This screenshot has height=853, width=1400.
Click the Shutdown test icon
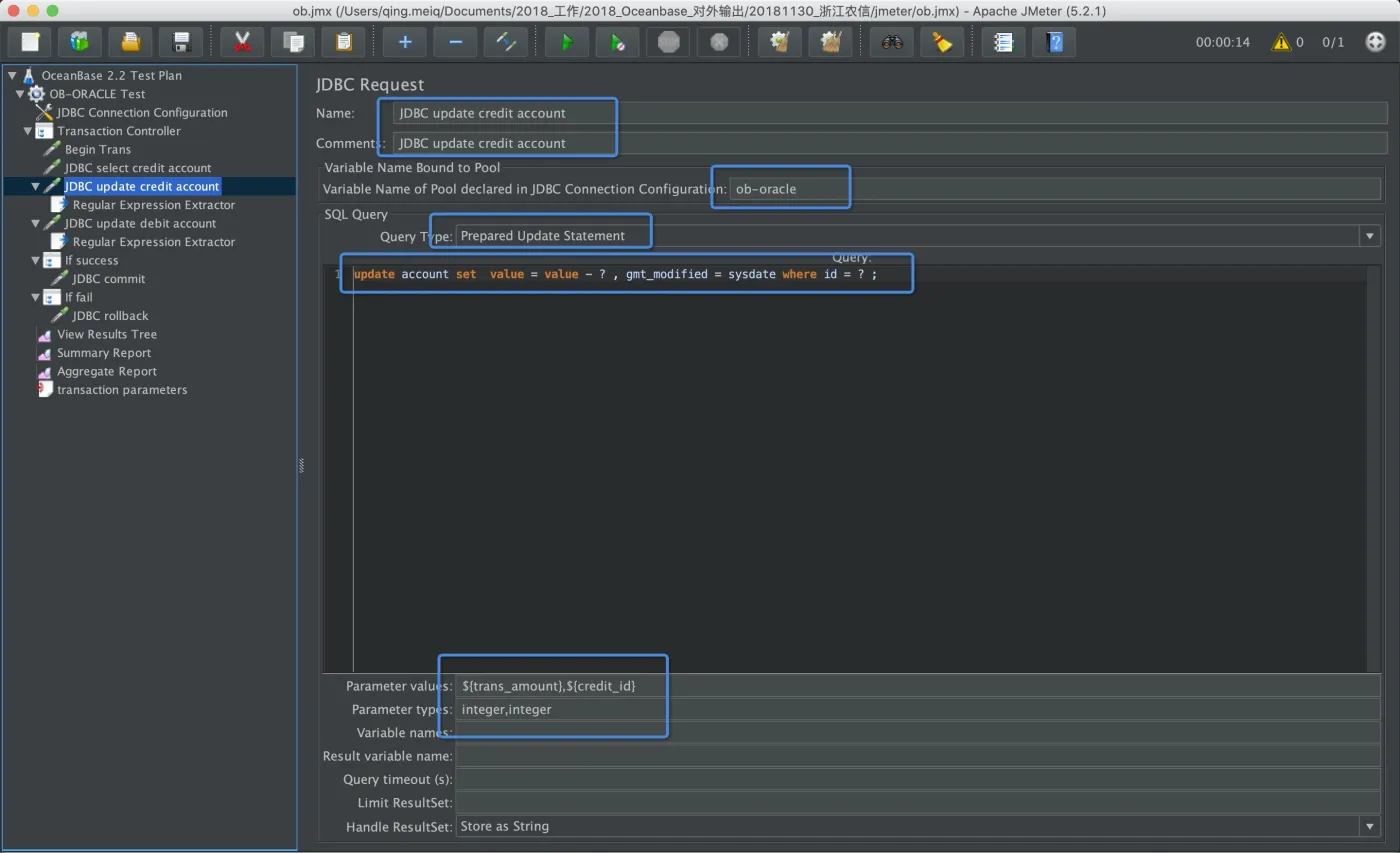point(719,42)
